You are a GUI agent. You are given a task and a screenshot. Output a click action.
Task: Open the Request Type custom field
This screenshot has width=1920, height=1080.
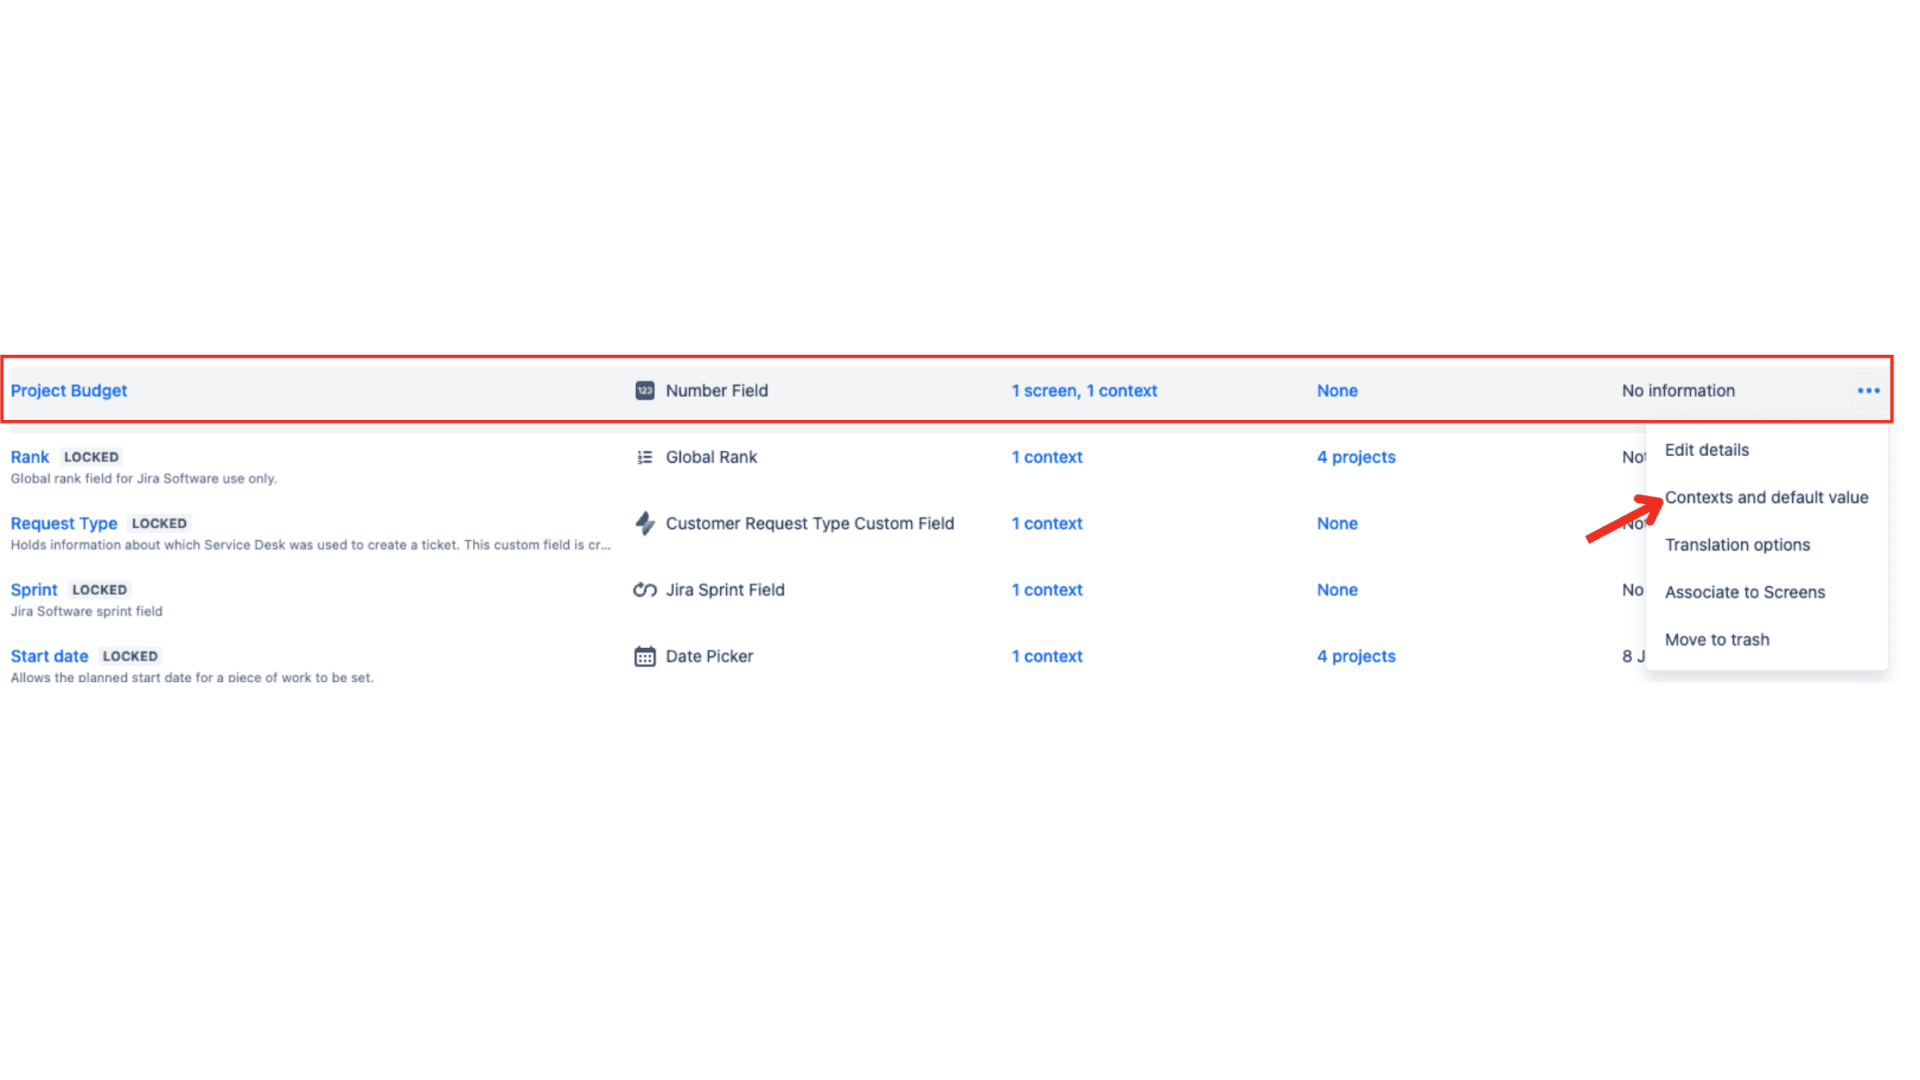point(63,523)
